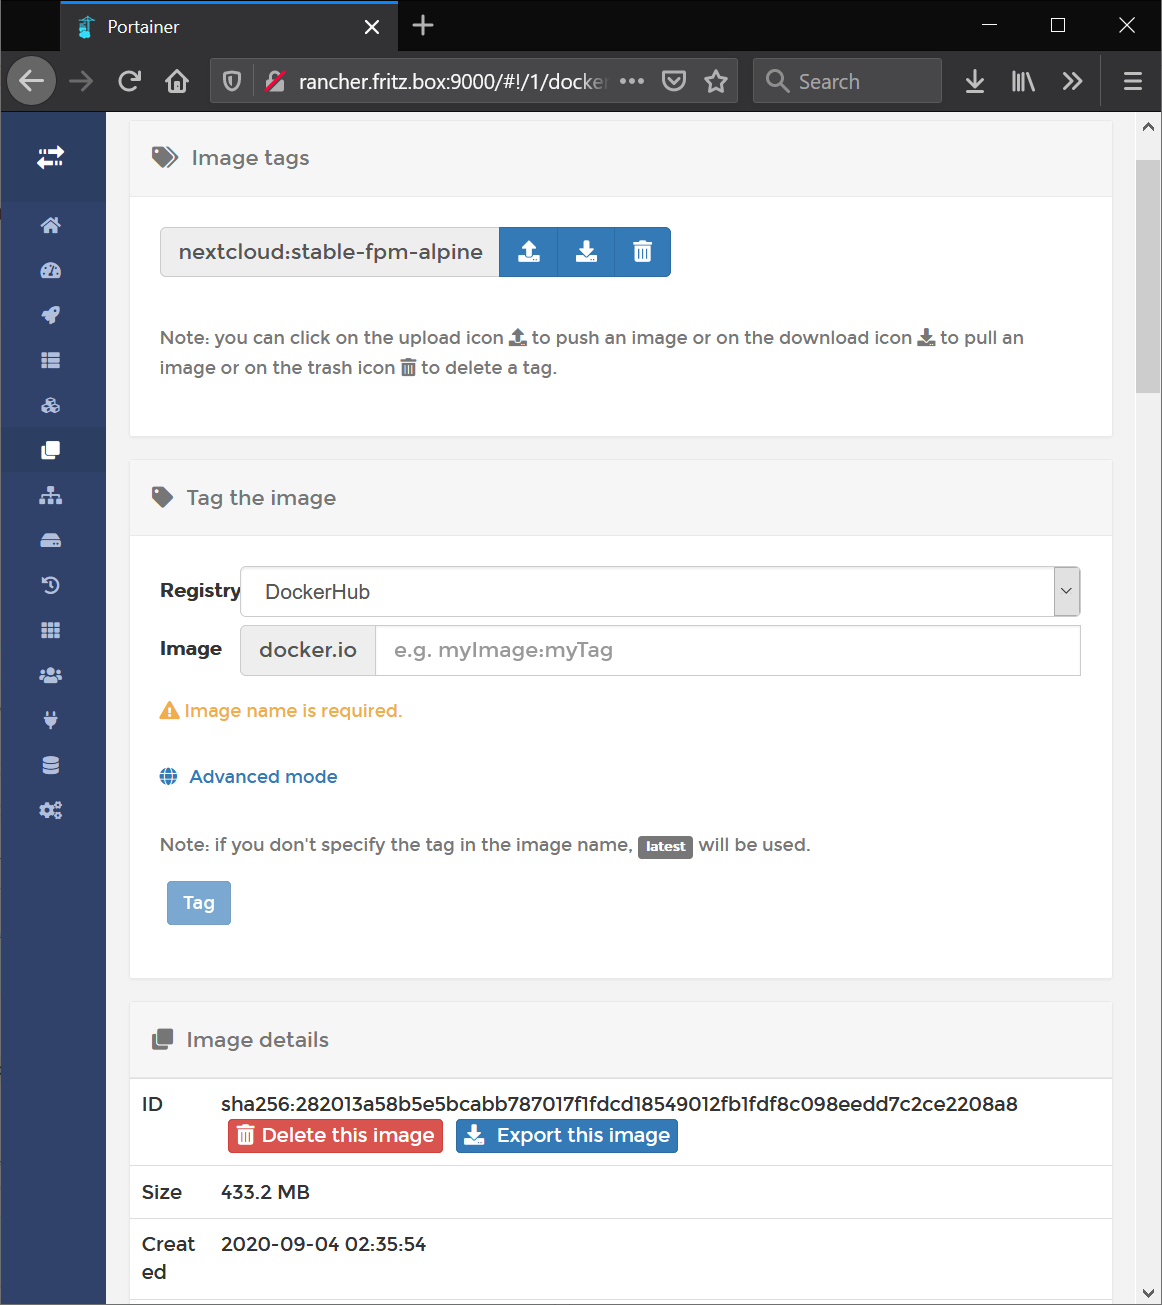Close the Portainer tab
The image size is (1162, 1305).
point(372,27)
